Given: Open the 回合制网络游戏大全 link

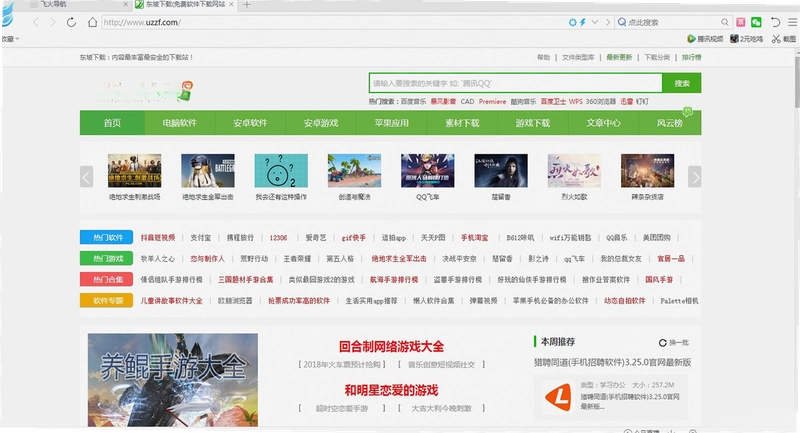Looking at the screenshot, I should 391,347.
